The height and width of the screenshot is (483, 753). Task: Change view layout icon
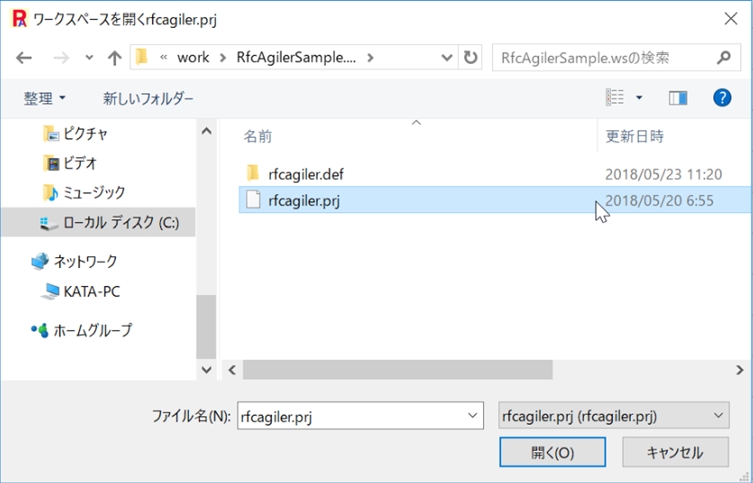(x=615, y=97)
